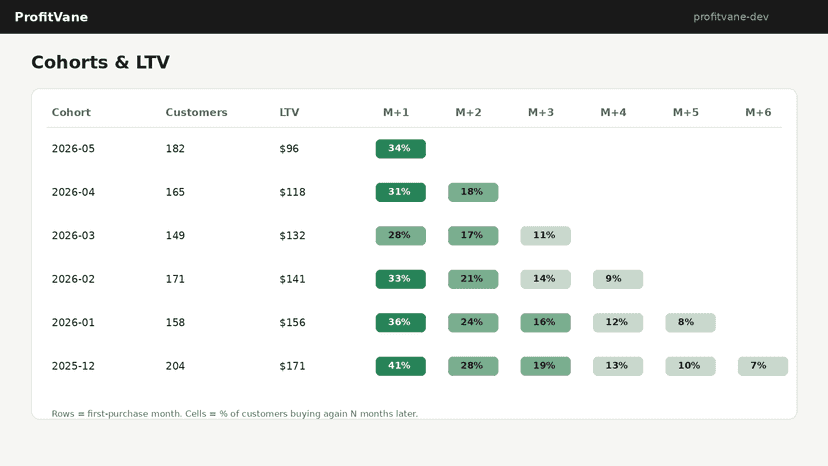The width and height of the screenshot is (828, 466).
Task: Select the 2026-05 cohort row label
Action: coord(73,148)
